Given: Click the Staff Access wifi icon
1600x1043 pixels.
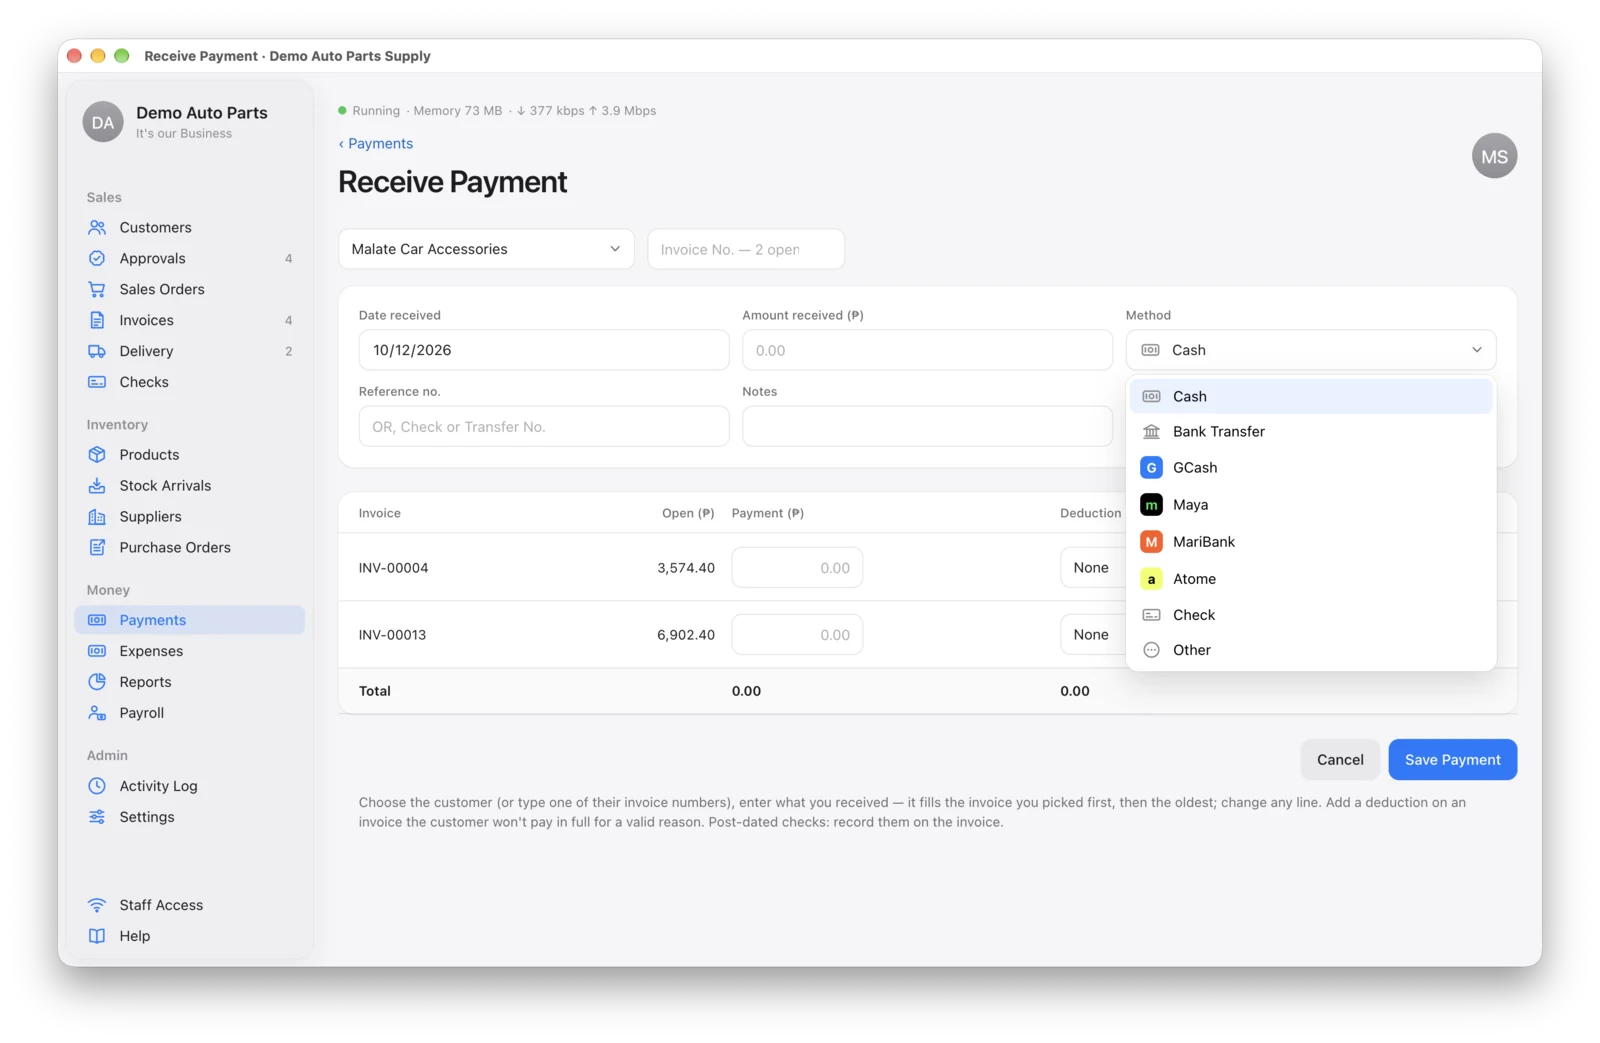Looking at the screenshot, I should click(x=97, y=906).
